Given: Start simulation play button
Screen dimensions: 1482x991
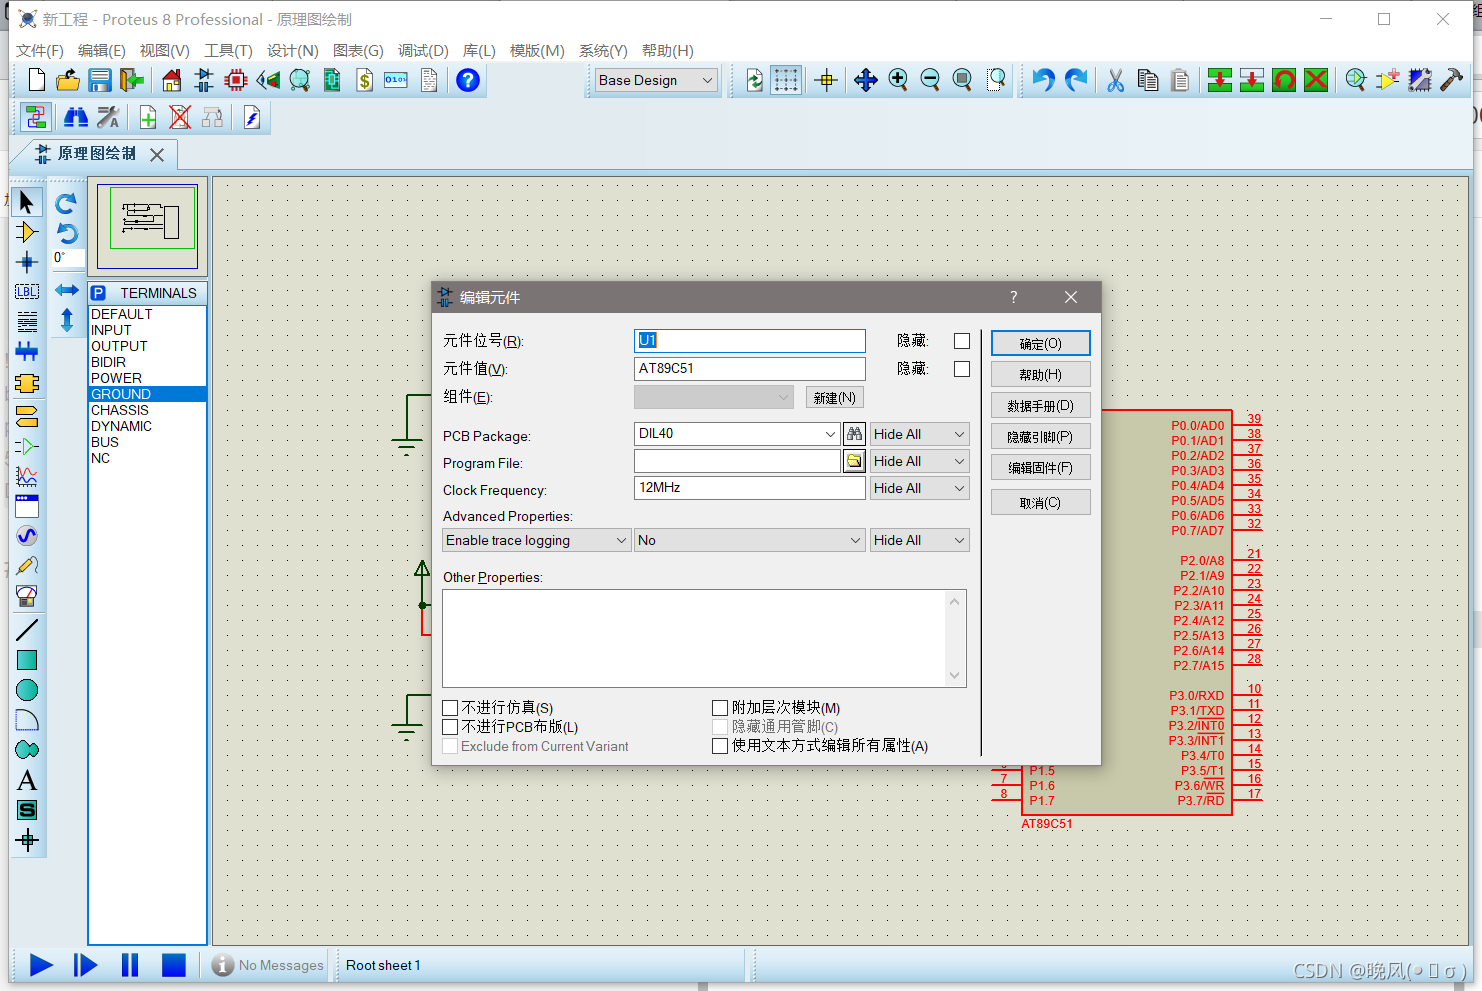Looking at the screenshot, I should pyautogui.click(x=41, y=965).
